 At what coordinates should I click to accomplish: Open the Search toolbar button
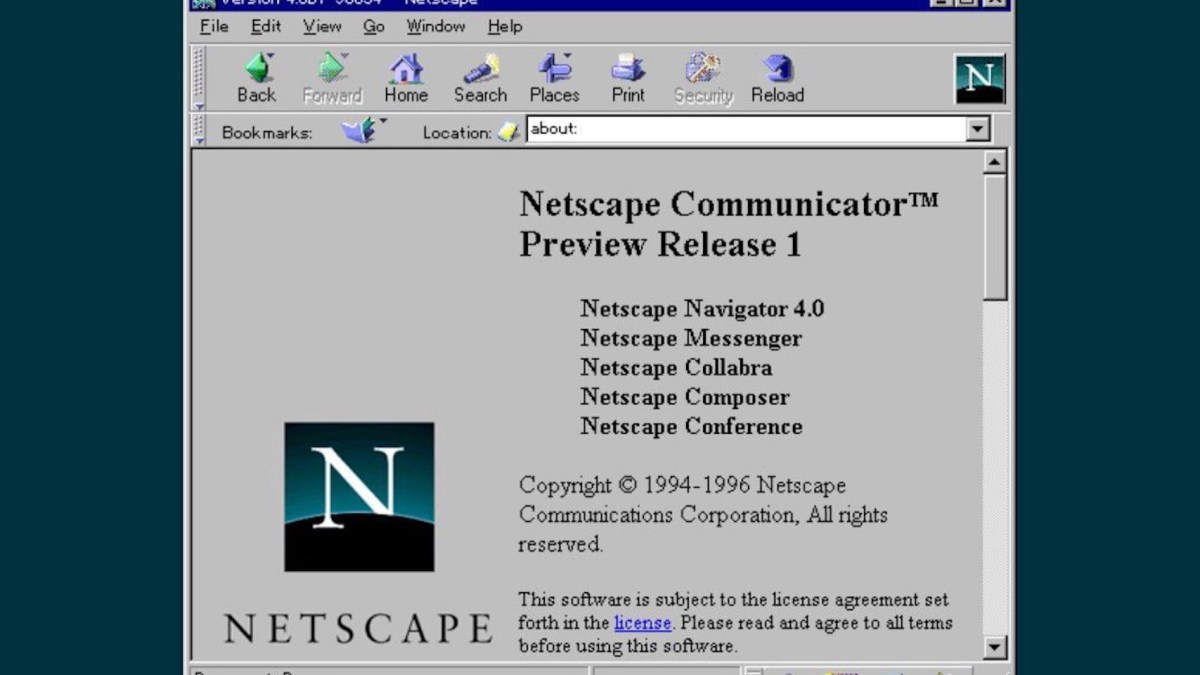pos(481,79)
